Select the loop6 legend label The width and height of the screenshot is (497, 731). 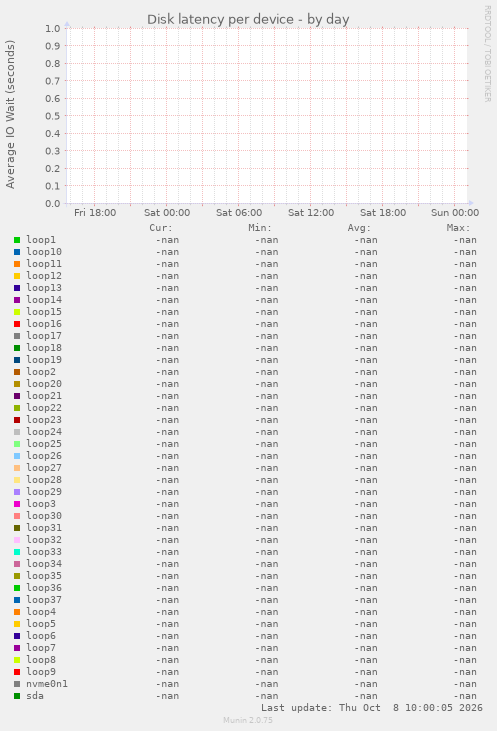(x=41, y=636)
